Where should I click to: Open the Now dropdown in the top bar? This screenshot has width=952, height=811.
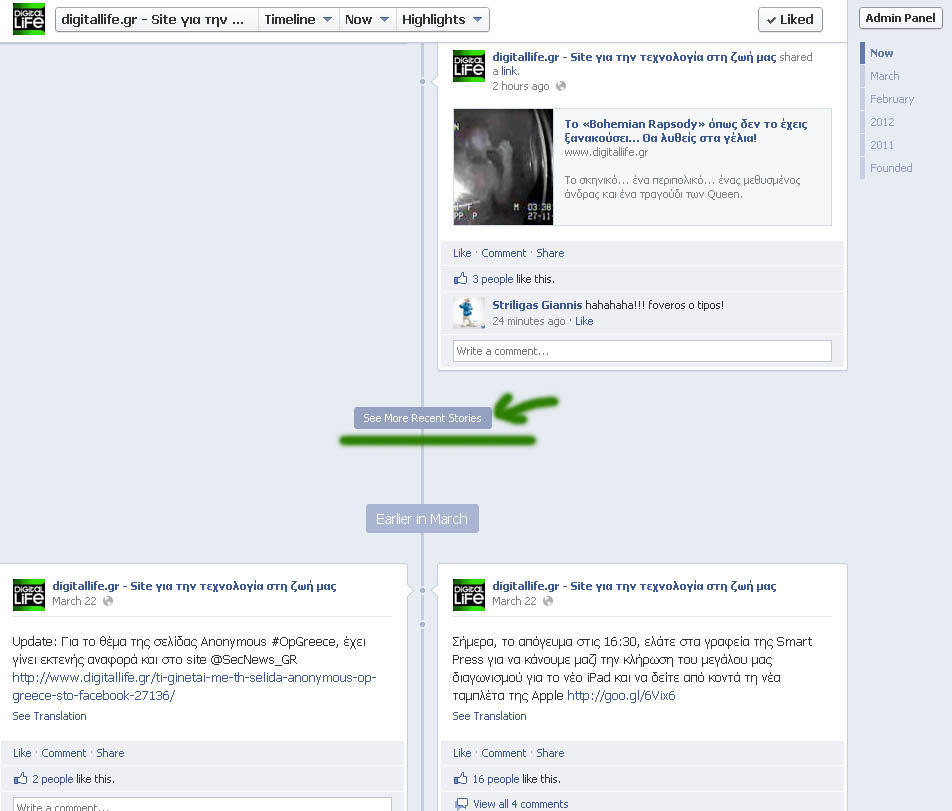point(367,19)
